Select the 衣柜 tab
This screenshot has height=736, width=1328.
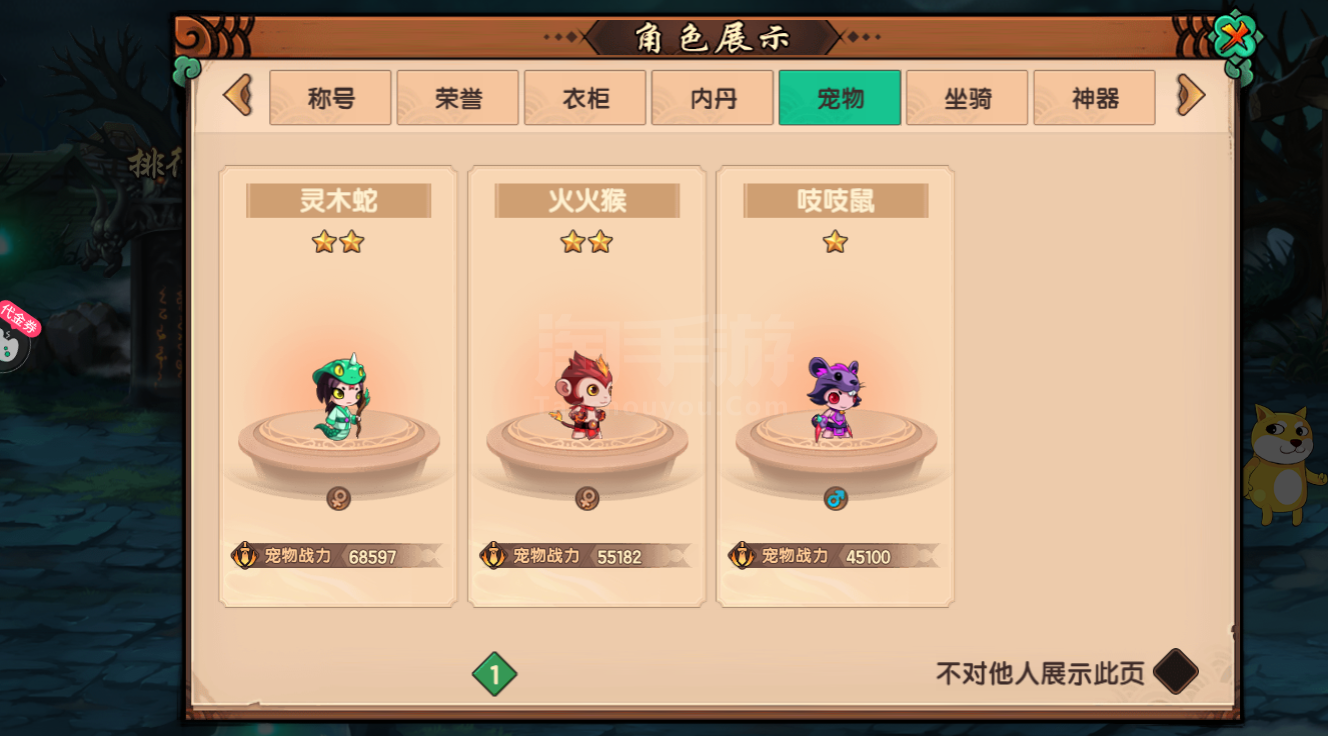585,98
